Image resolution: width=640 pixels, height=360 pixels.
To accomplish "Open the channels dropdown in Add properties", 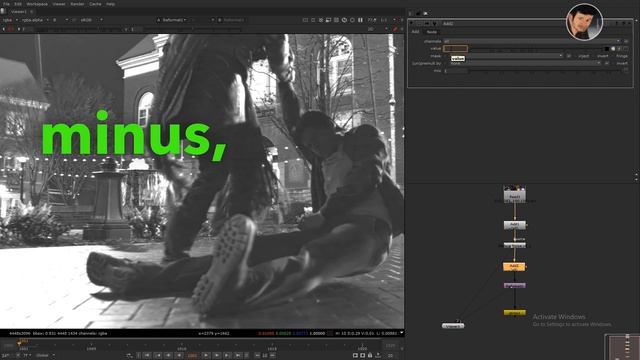I will (532, 41).
